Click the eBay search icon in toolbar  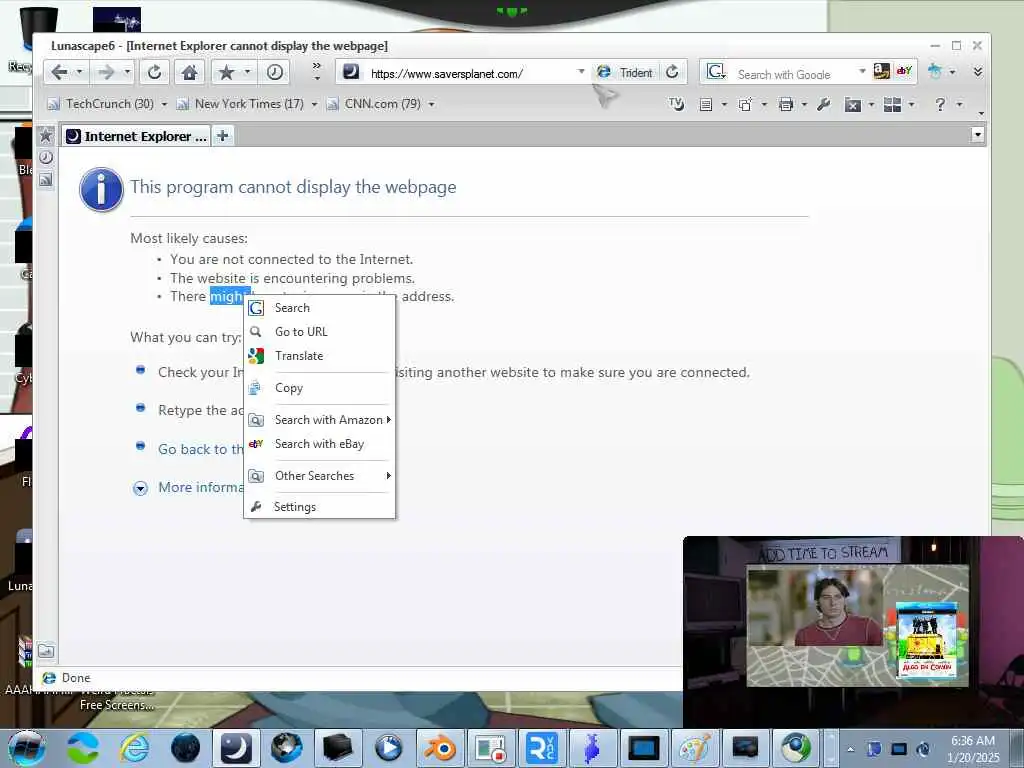[904, 71]
